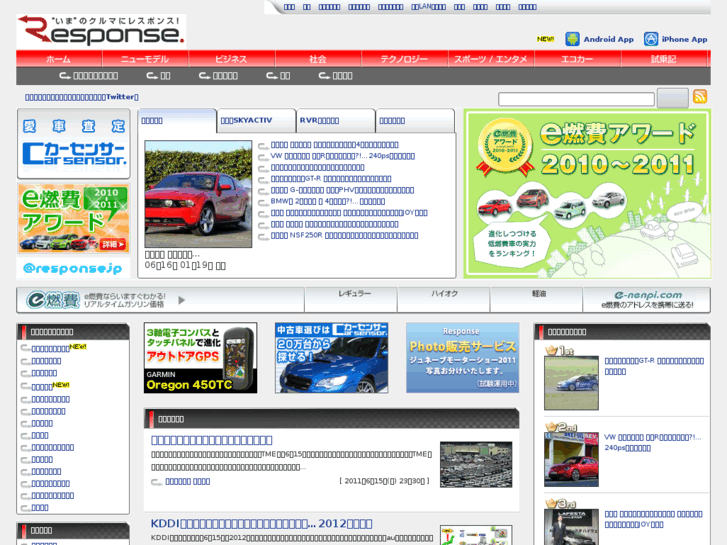Open the ビジネス navigation tab
The image size is (727, 545).
coord(231,59)
